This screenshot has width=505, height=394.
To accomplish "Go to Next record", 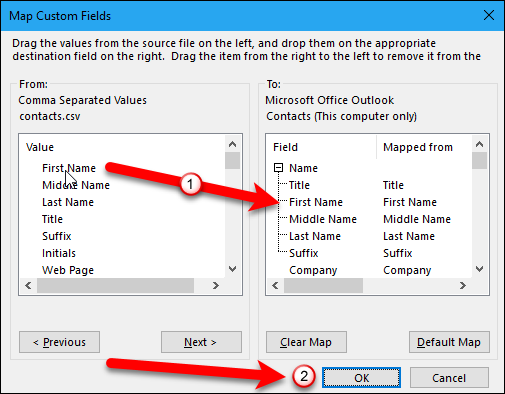I will [x=201, y=342].
